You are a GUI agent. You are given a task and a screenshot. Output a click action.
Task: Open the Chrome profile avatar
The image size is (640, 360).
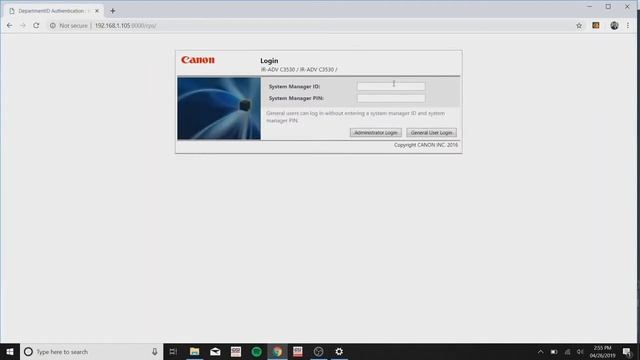pyautogui.click(x=614, y=25)
